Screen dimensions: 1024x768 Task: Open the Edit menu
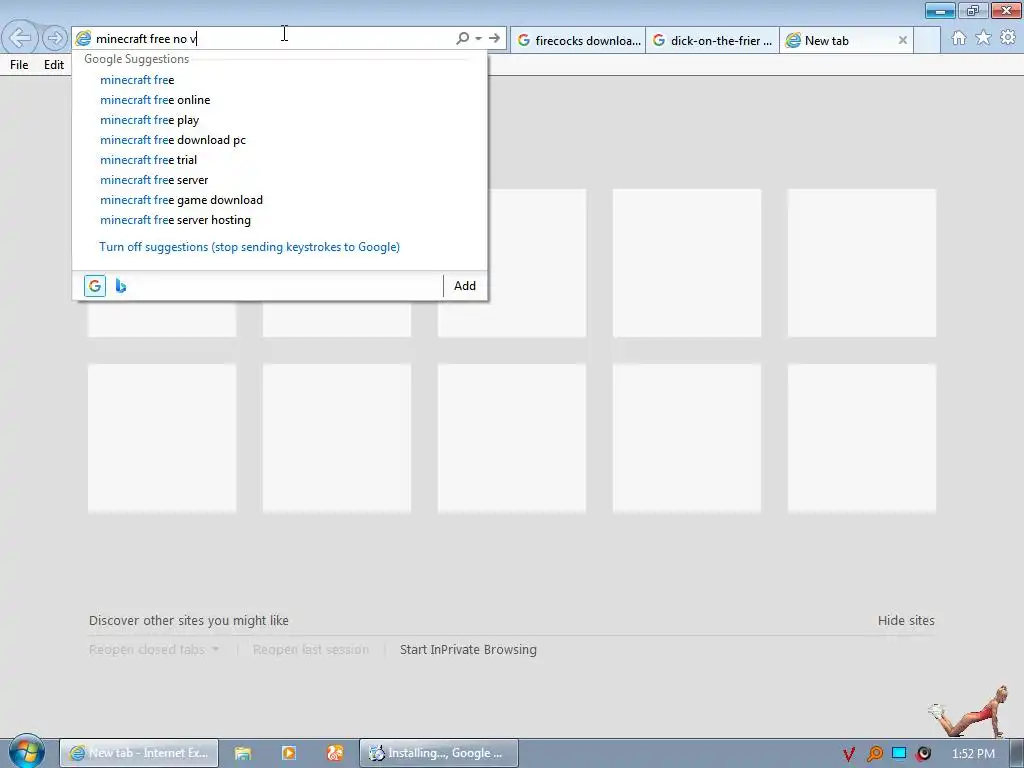click(x=54, y=65)
